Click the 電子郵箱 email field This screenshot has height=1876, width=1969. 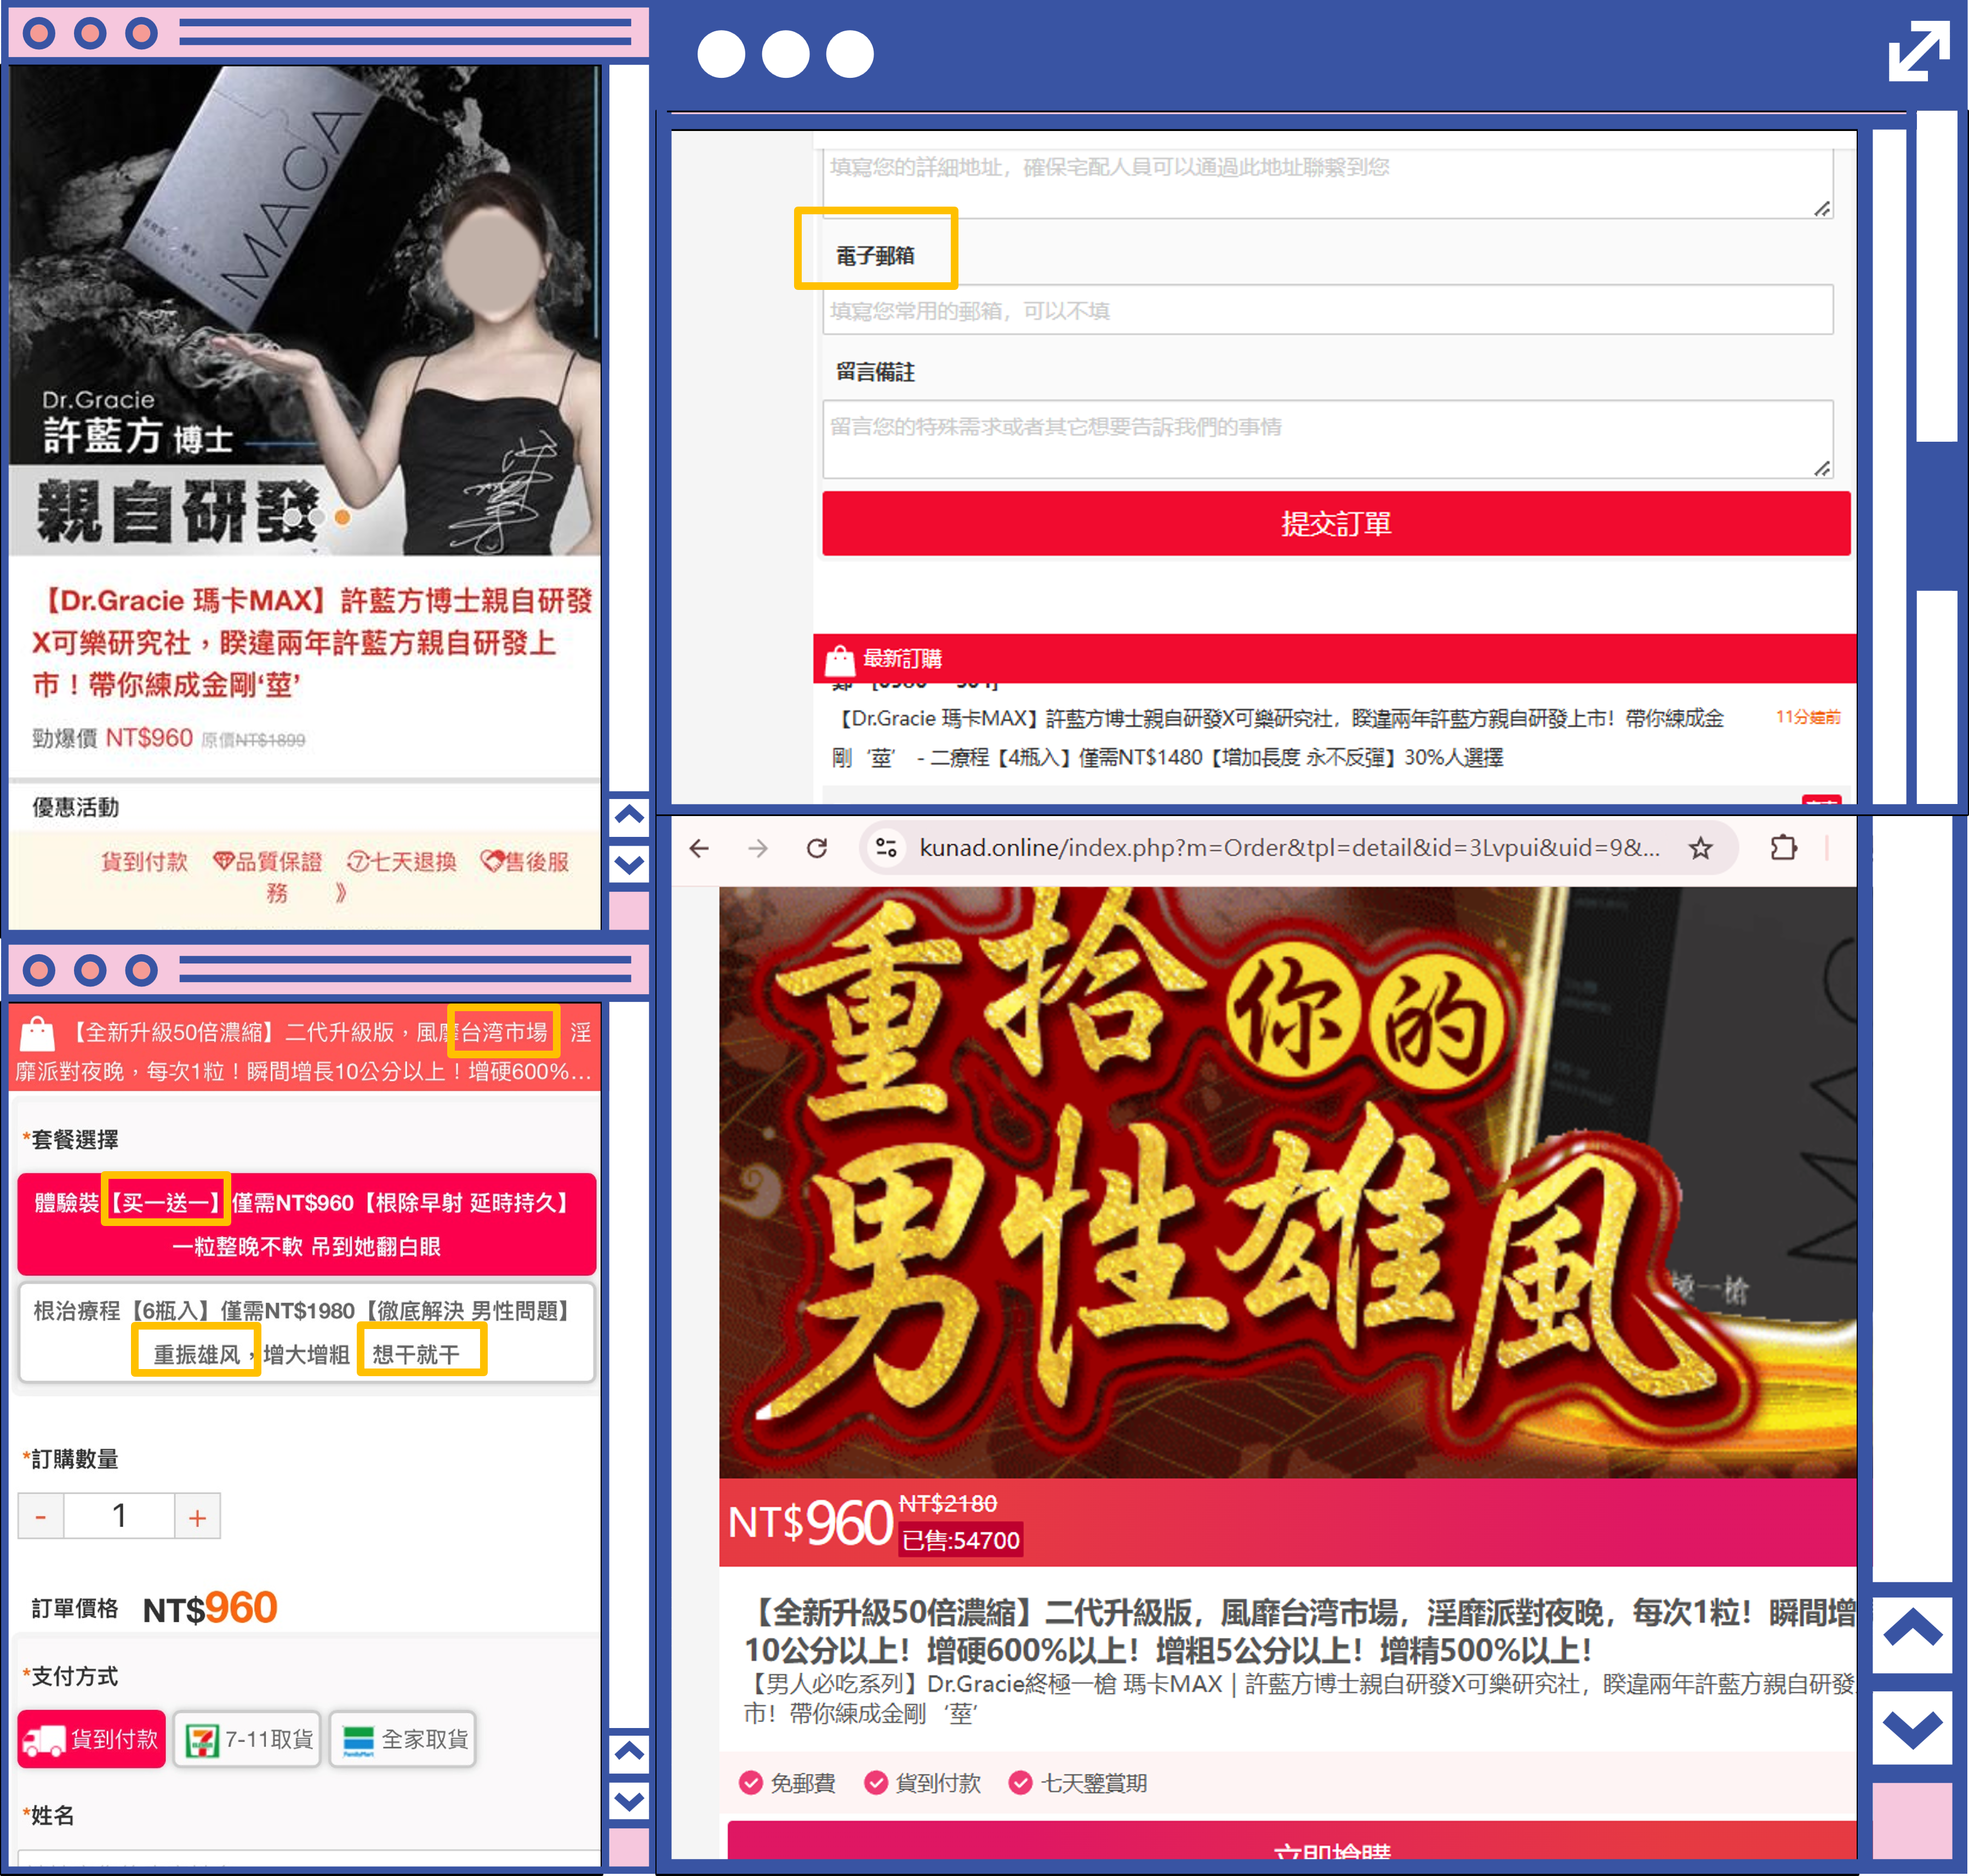pos(1327,311)
